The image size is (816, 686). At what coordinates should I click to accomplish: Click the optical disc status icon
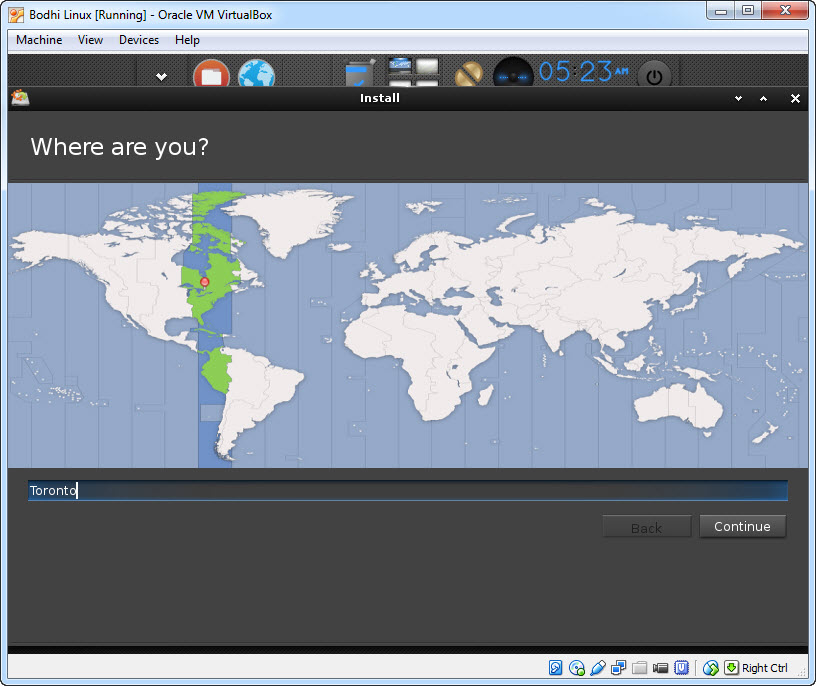577,668
